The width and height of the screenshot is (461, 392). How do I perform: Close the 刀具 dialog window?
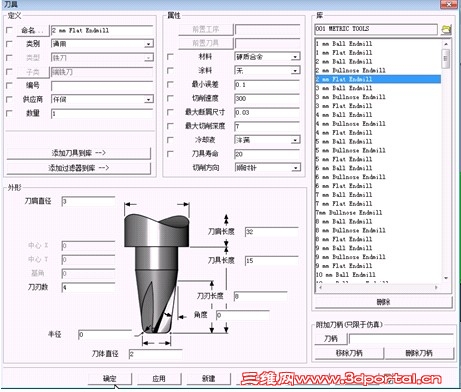[449, 4]
